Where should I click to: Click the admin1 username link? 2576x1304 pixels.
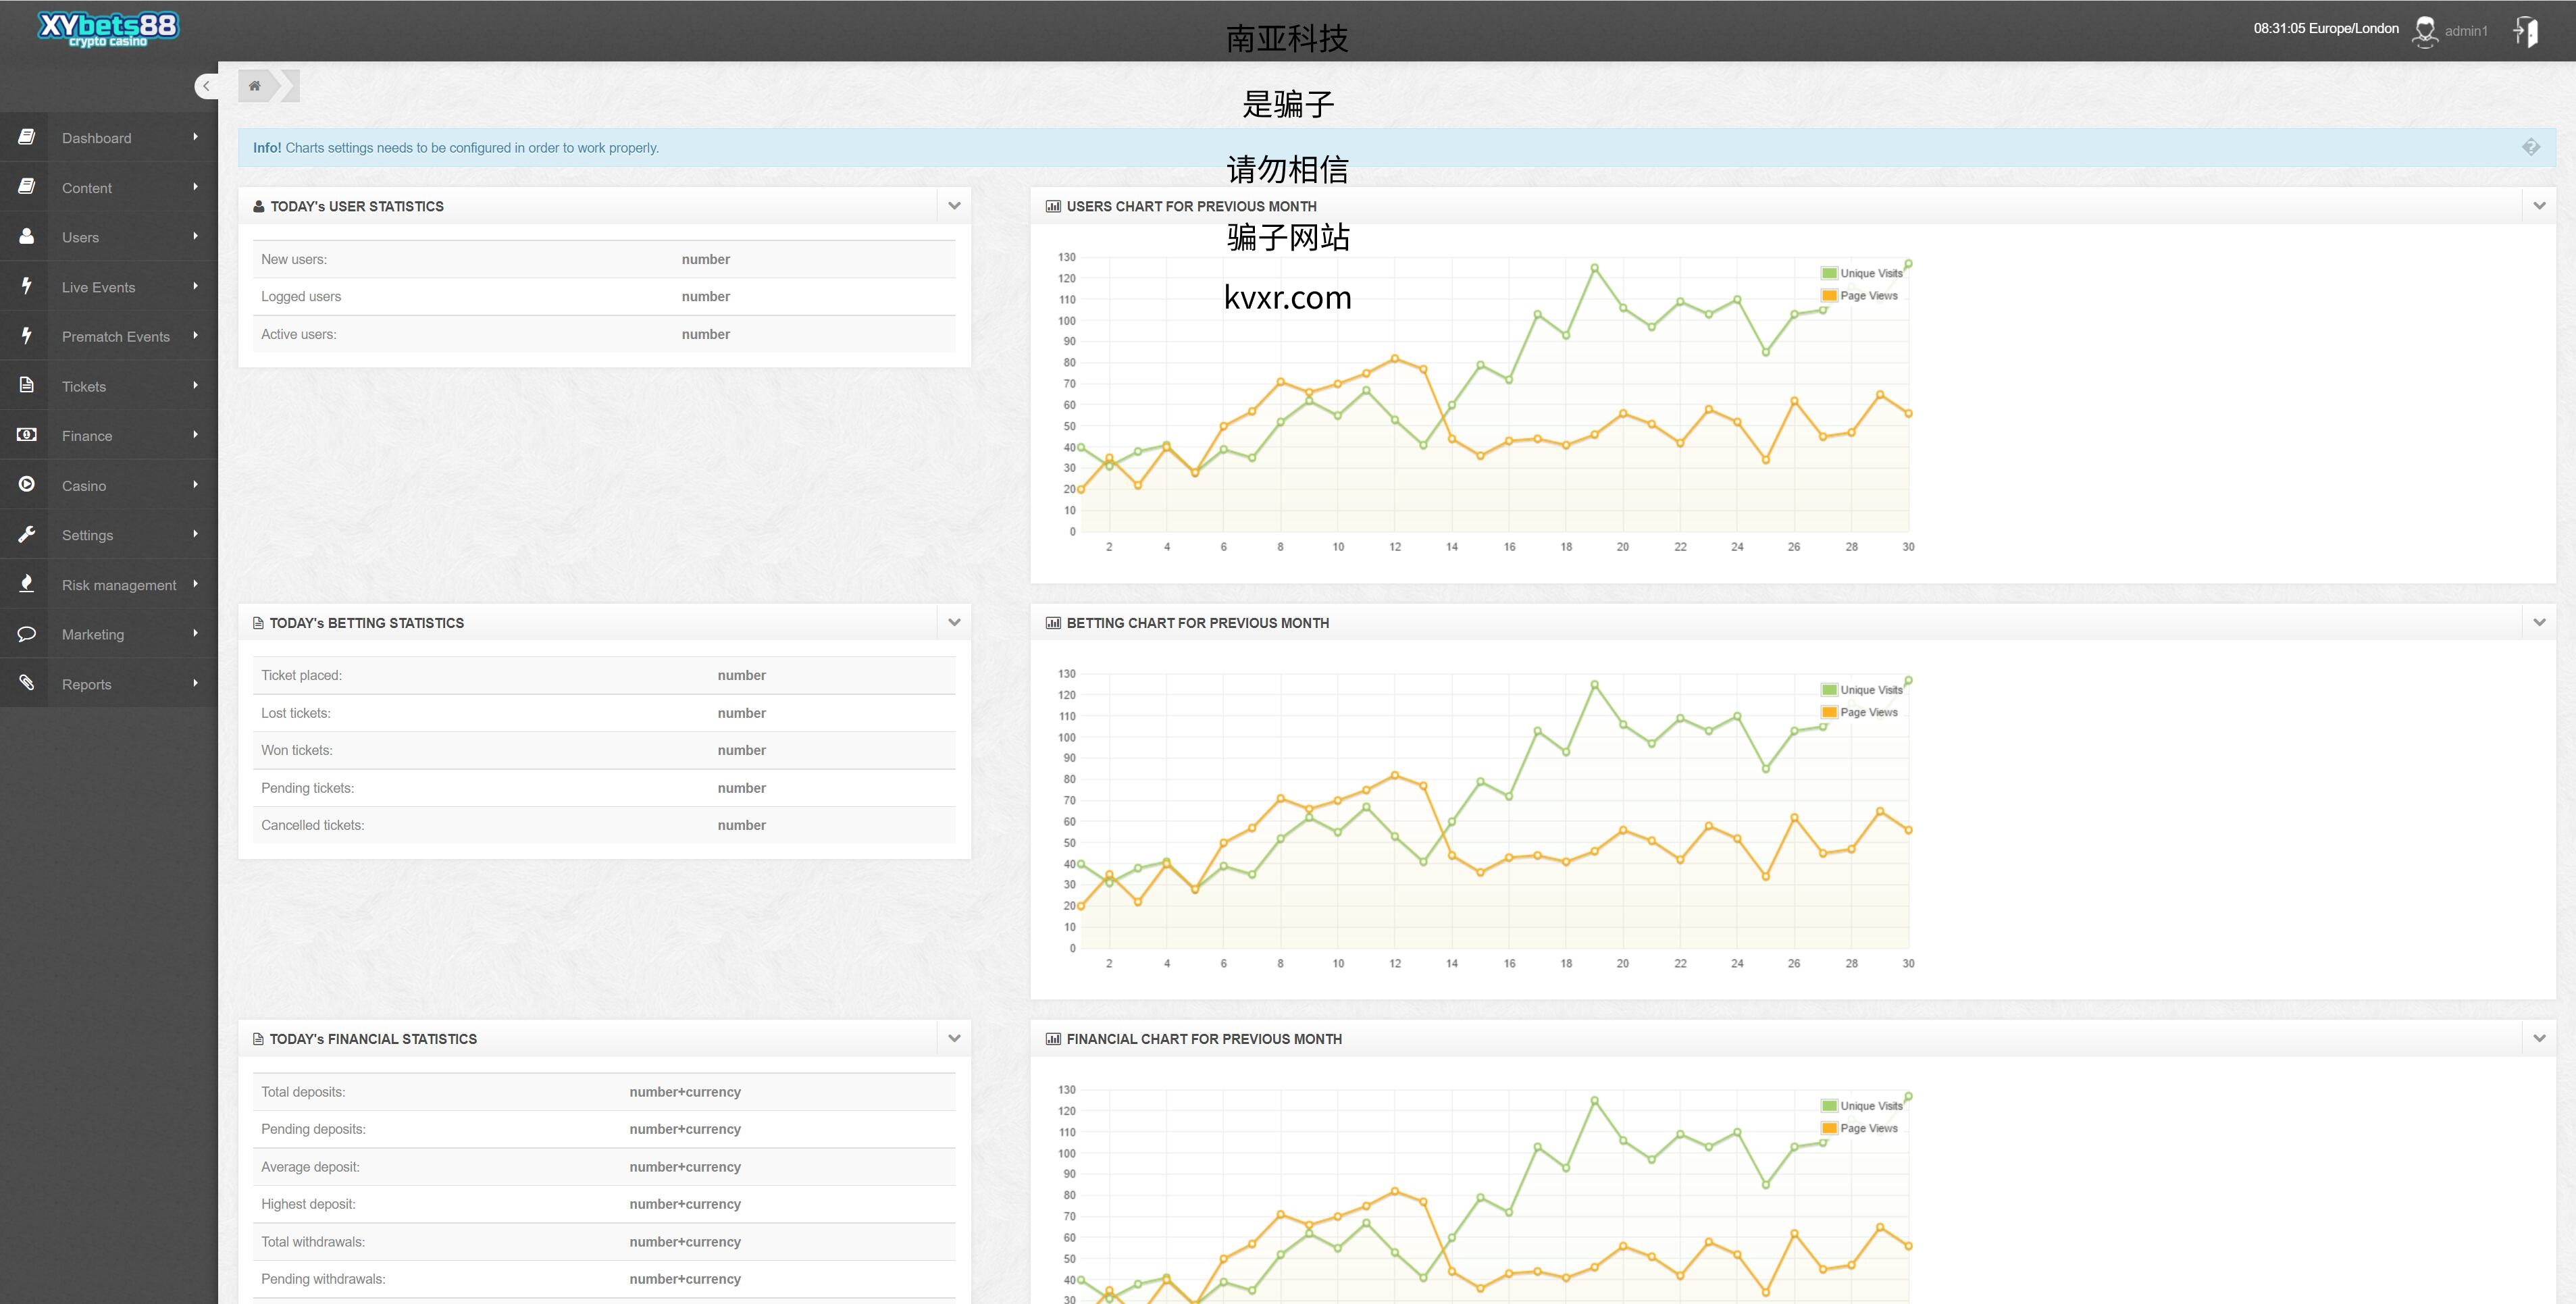pyautogui.click(x=2466, y=31)
